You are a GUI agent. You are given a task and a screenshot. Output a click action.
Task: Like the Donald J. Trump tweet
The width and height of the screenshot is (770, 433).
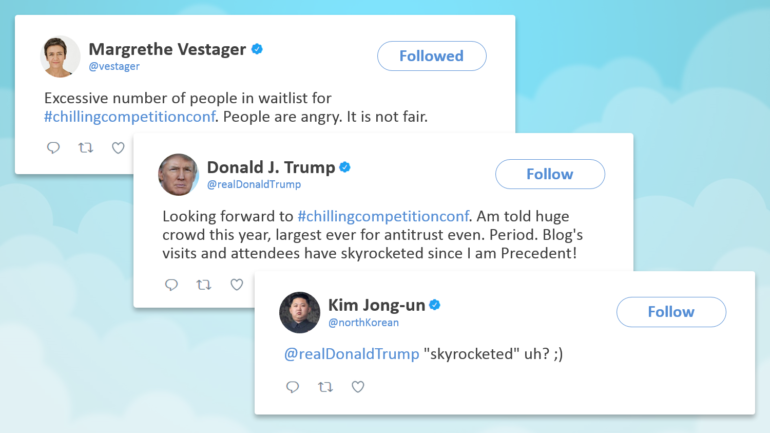point(237,285)
